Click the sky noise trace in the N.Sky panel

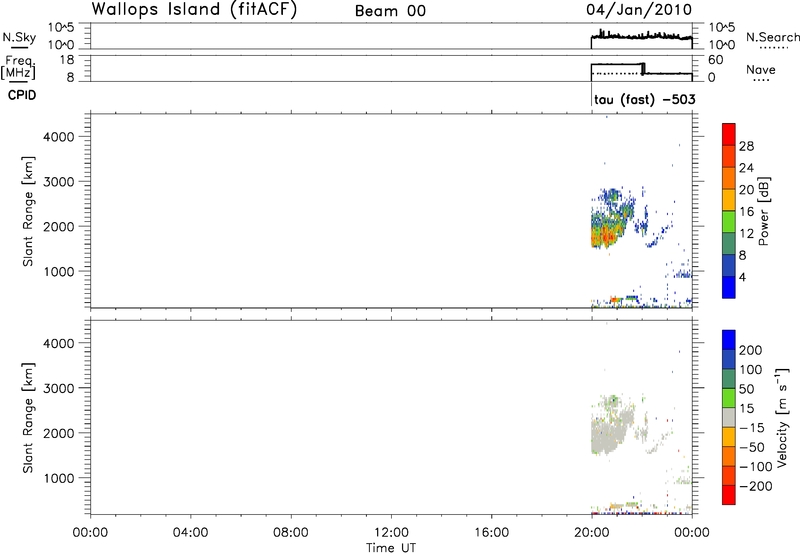[x=641, y=36]
